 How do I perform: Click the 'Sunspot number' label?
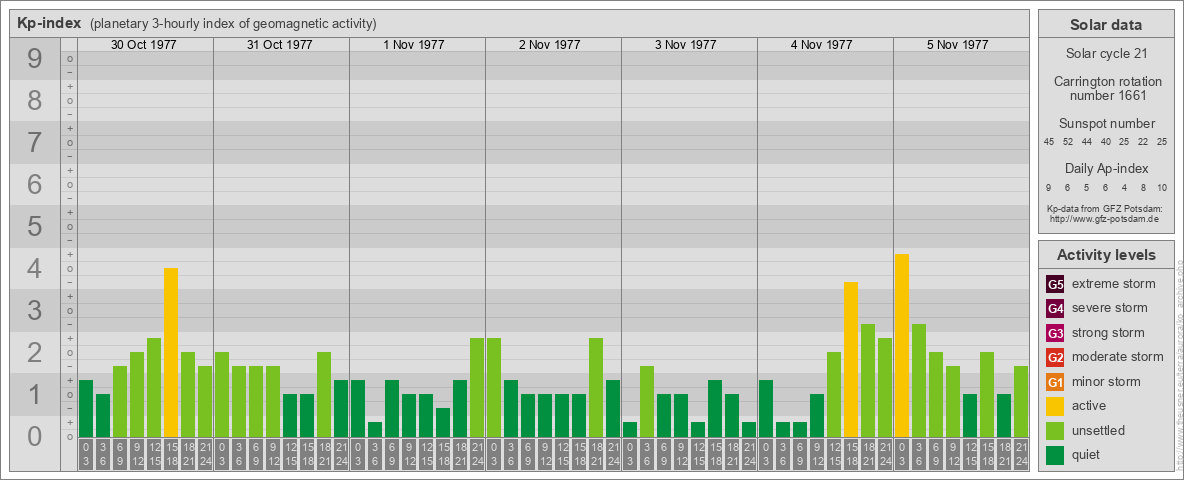pyautogui.click(x=1106, y=123)
